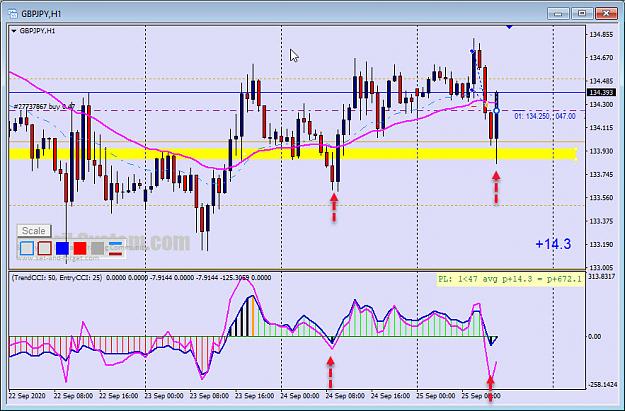Click the GBPJPY,H1 window title text
This screenshot has height=411, width=625.
pos(41,14)
